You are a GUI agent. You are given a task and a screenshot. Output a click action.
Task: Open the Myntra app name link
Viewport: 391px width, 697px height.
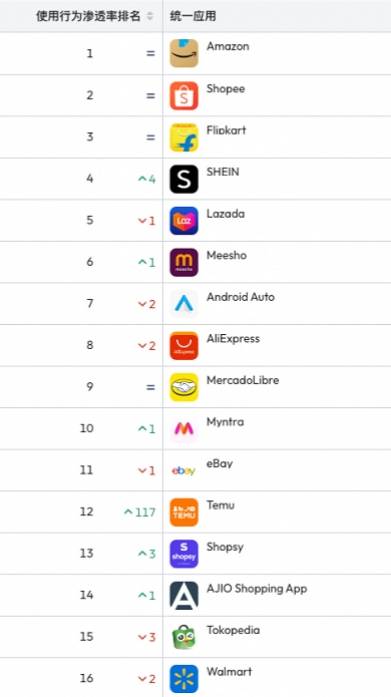(225, 422)
